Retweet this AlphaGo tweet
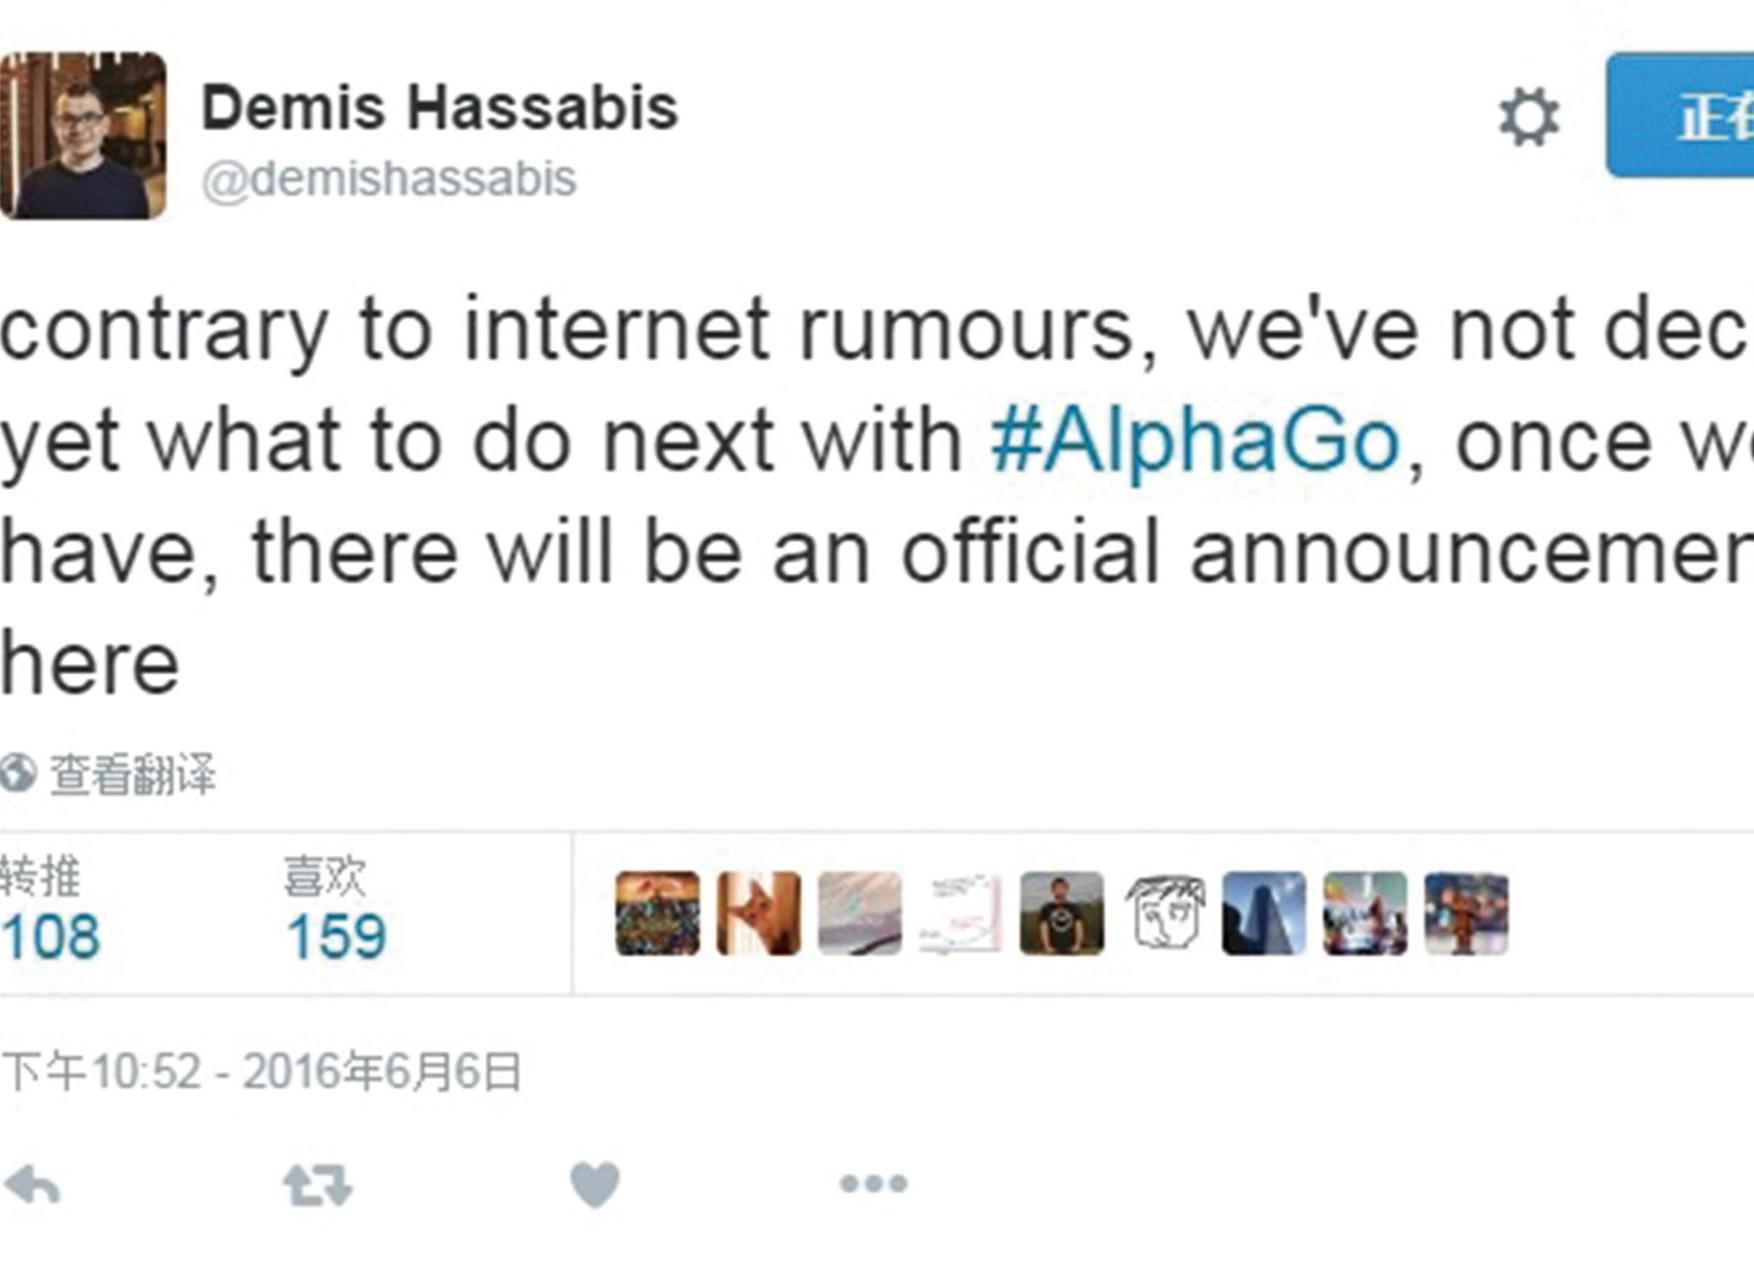1754x1276 pixels. (x=317, y=1185)
